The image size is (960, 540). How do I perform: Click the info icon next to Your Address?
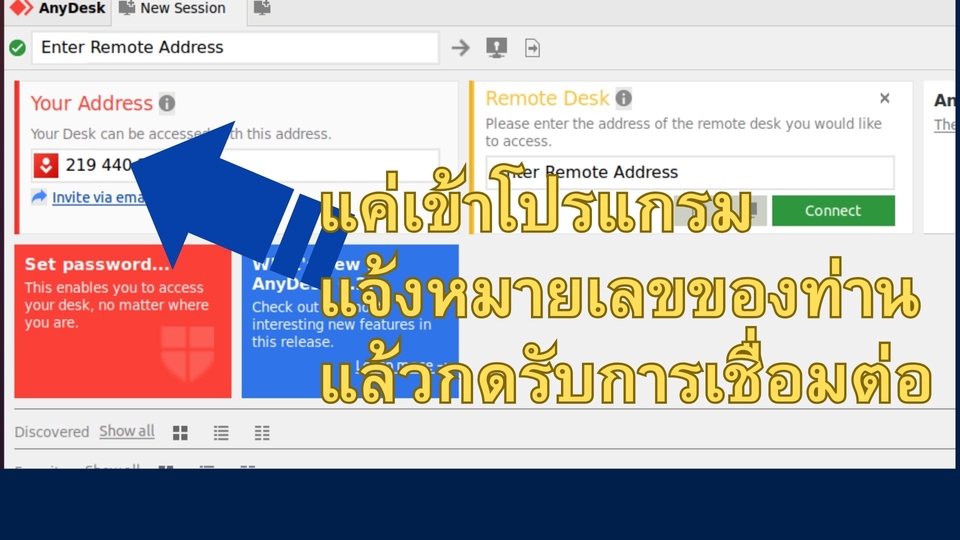[167, 103]
